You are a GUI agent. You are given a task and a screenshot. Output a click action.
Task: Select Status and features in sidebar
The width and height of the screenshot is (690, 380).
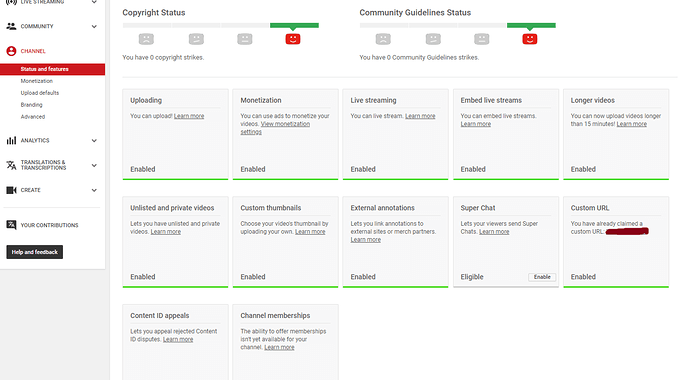tap(52, 69)
